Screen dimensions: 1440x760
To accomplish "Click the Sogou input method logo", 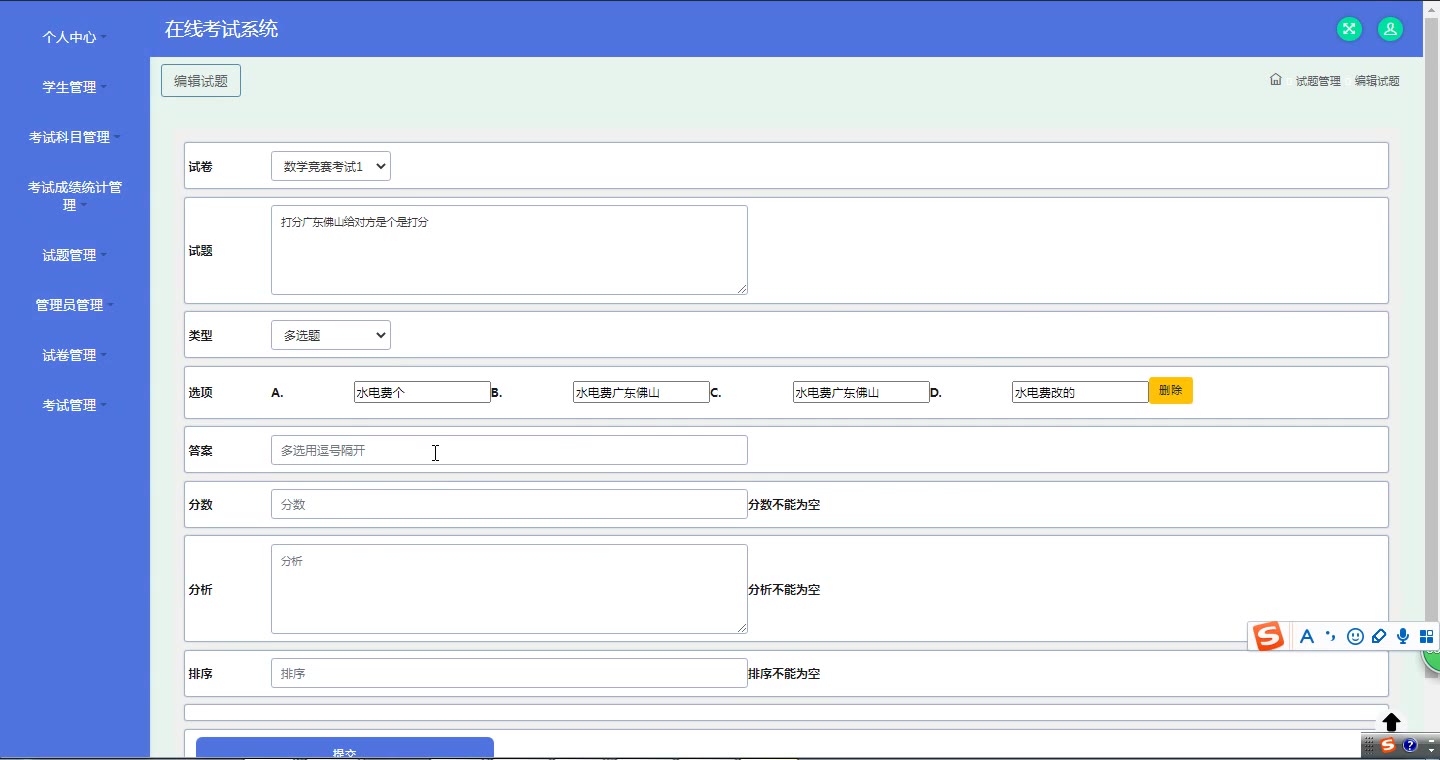I will click(x=1268, y=636).
